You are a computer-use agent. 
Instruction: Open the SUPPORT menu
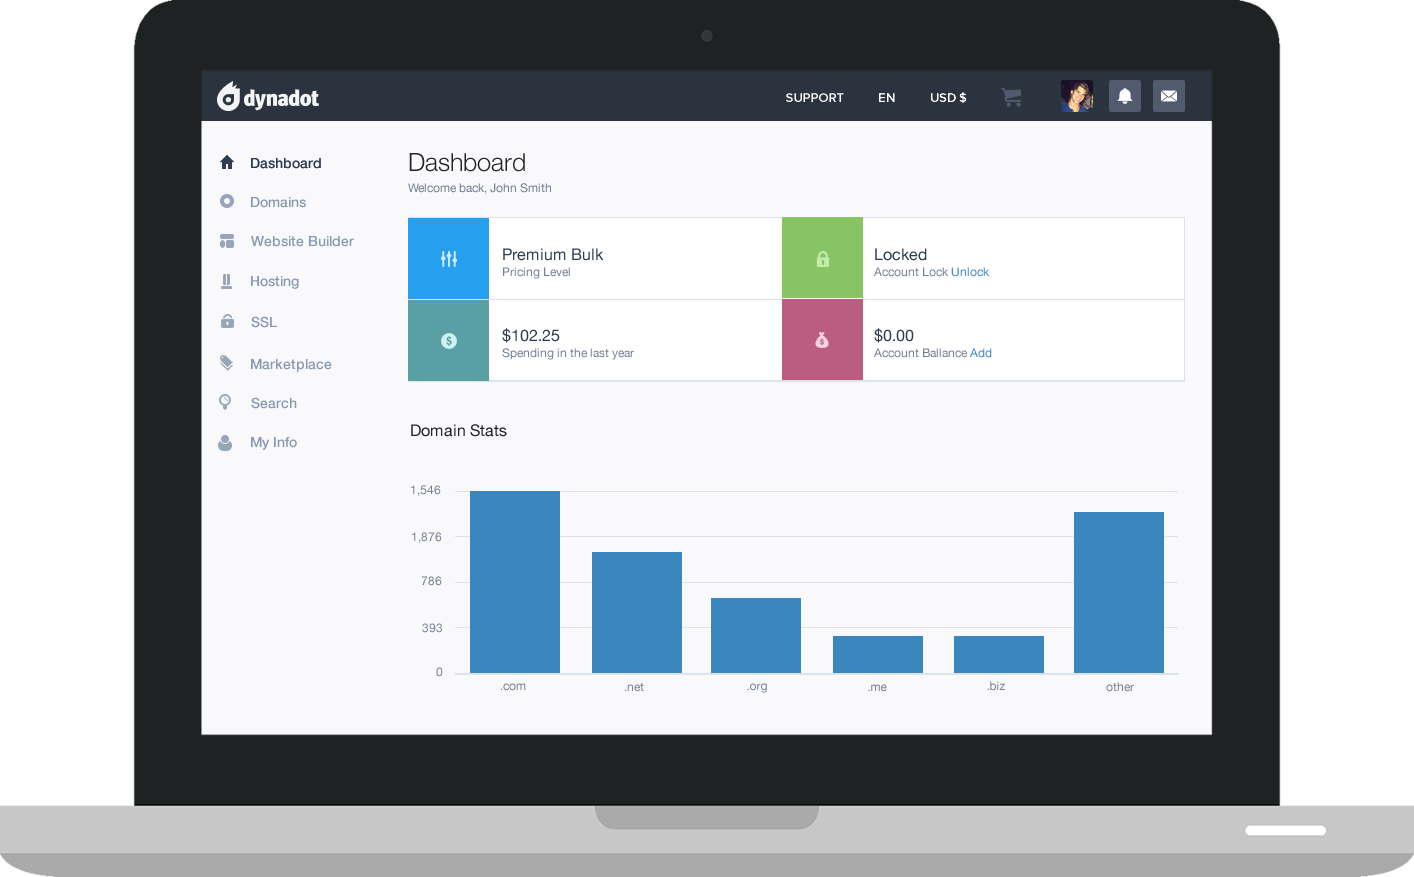point(814,98)
